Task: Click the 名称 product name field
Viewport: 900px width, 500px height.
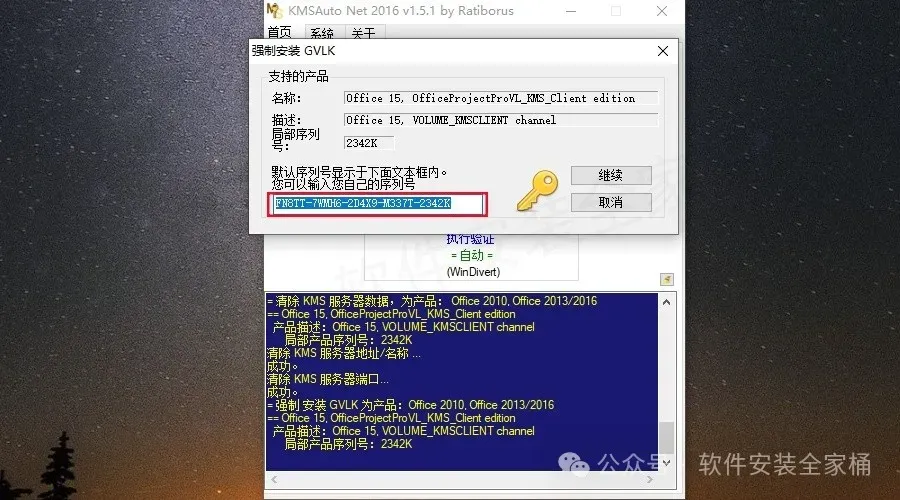Action: (501, 98)
